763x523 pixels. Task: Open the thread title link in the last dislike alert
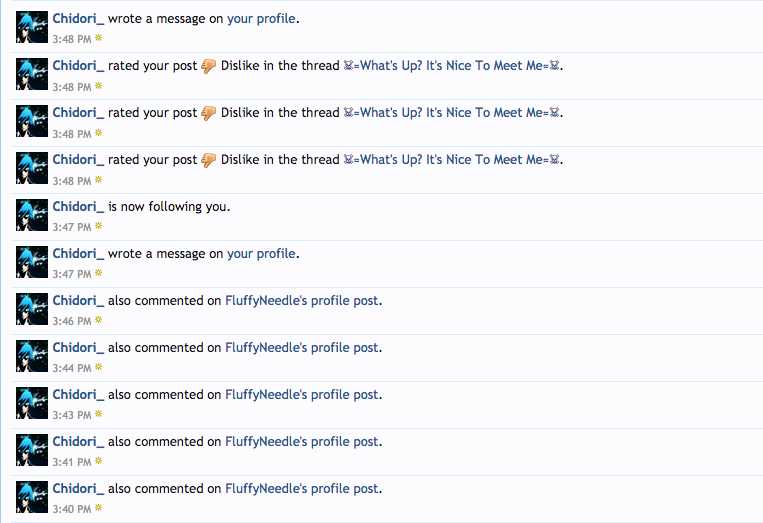coord(453,159)
